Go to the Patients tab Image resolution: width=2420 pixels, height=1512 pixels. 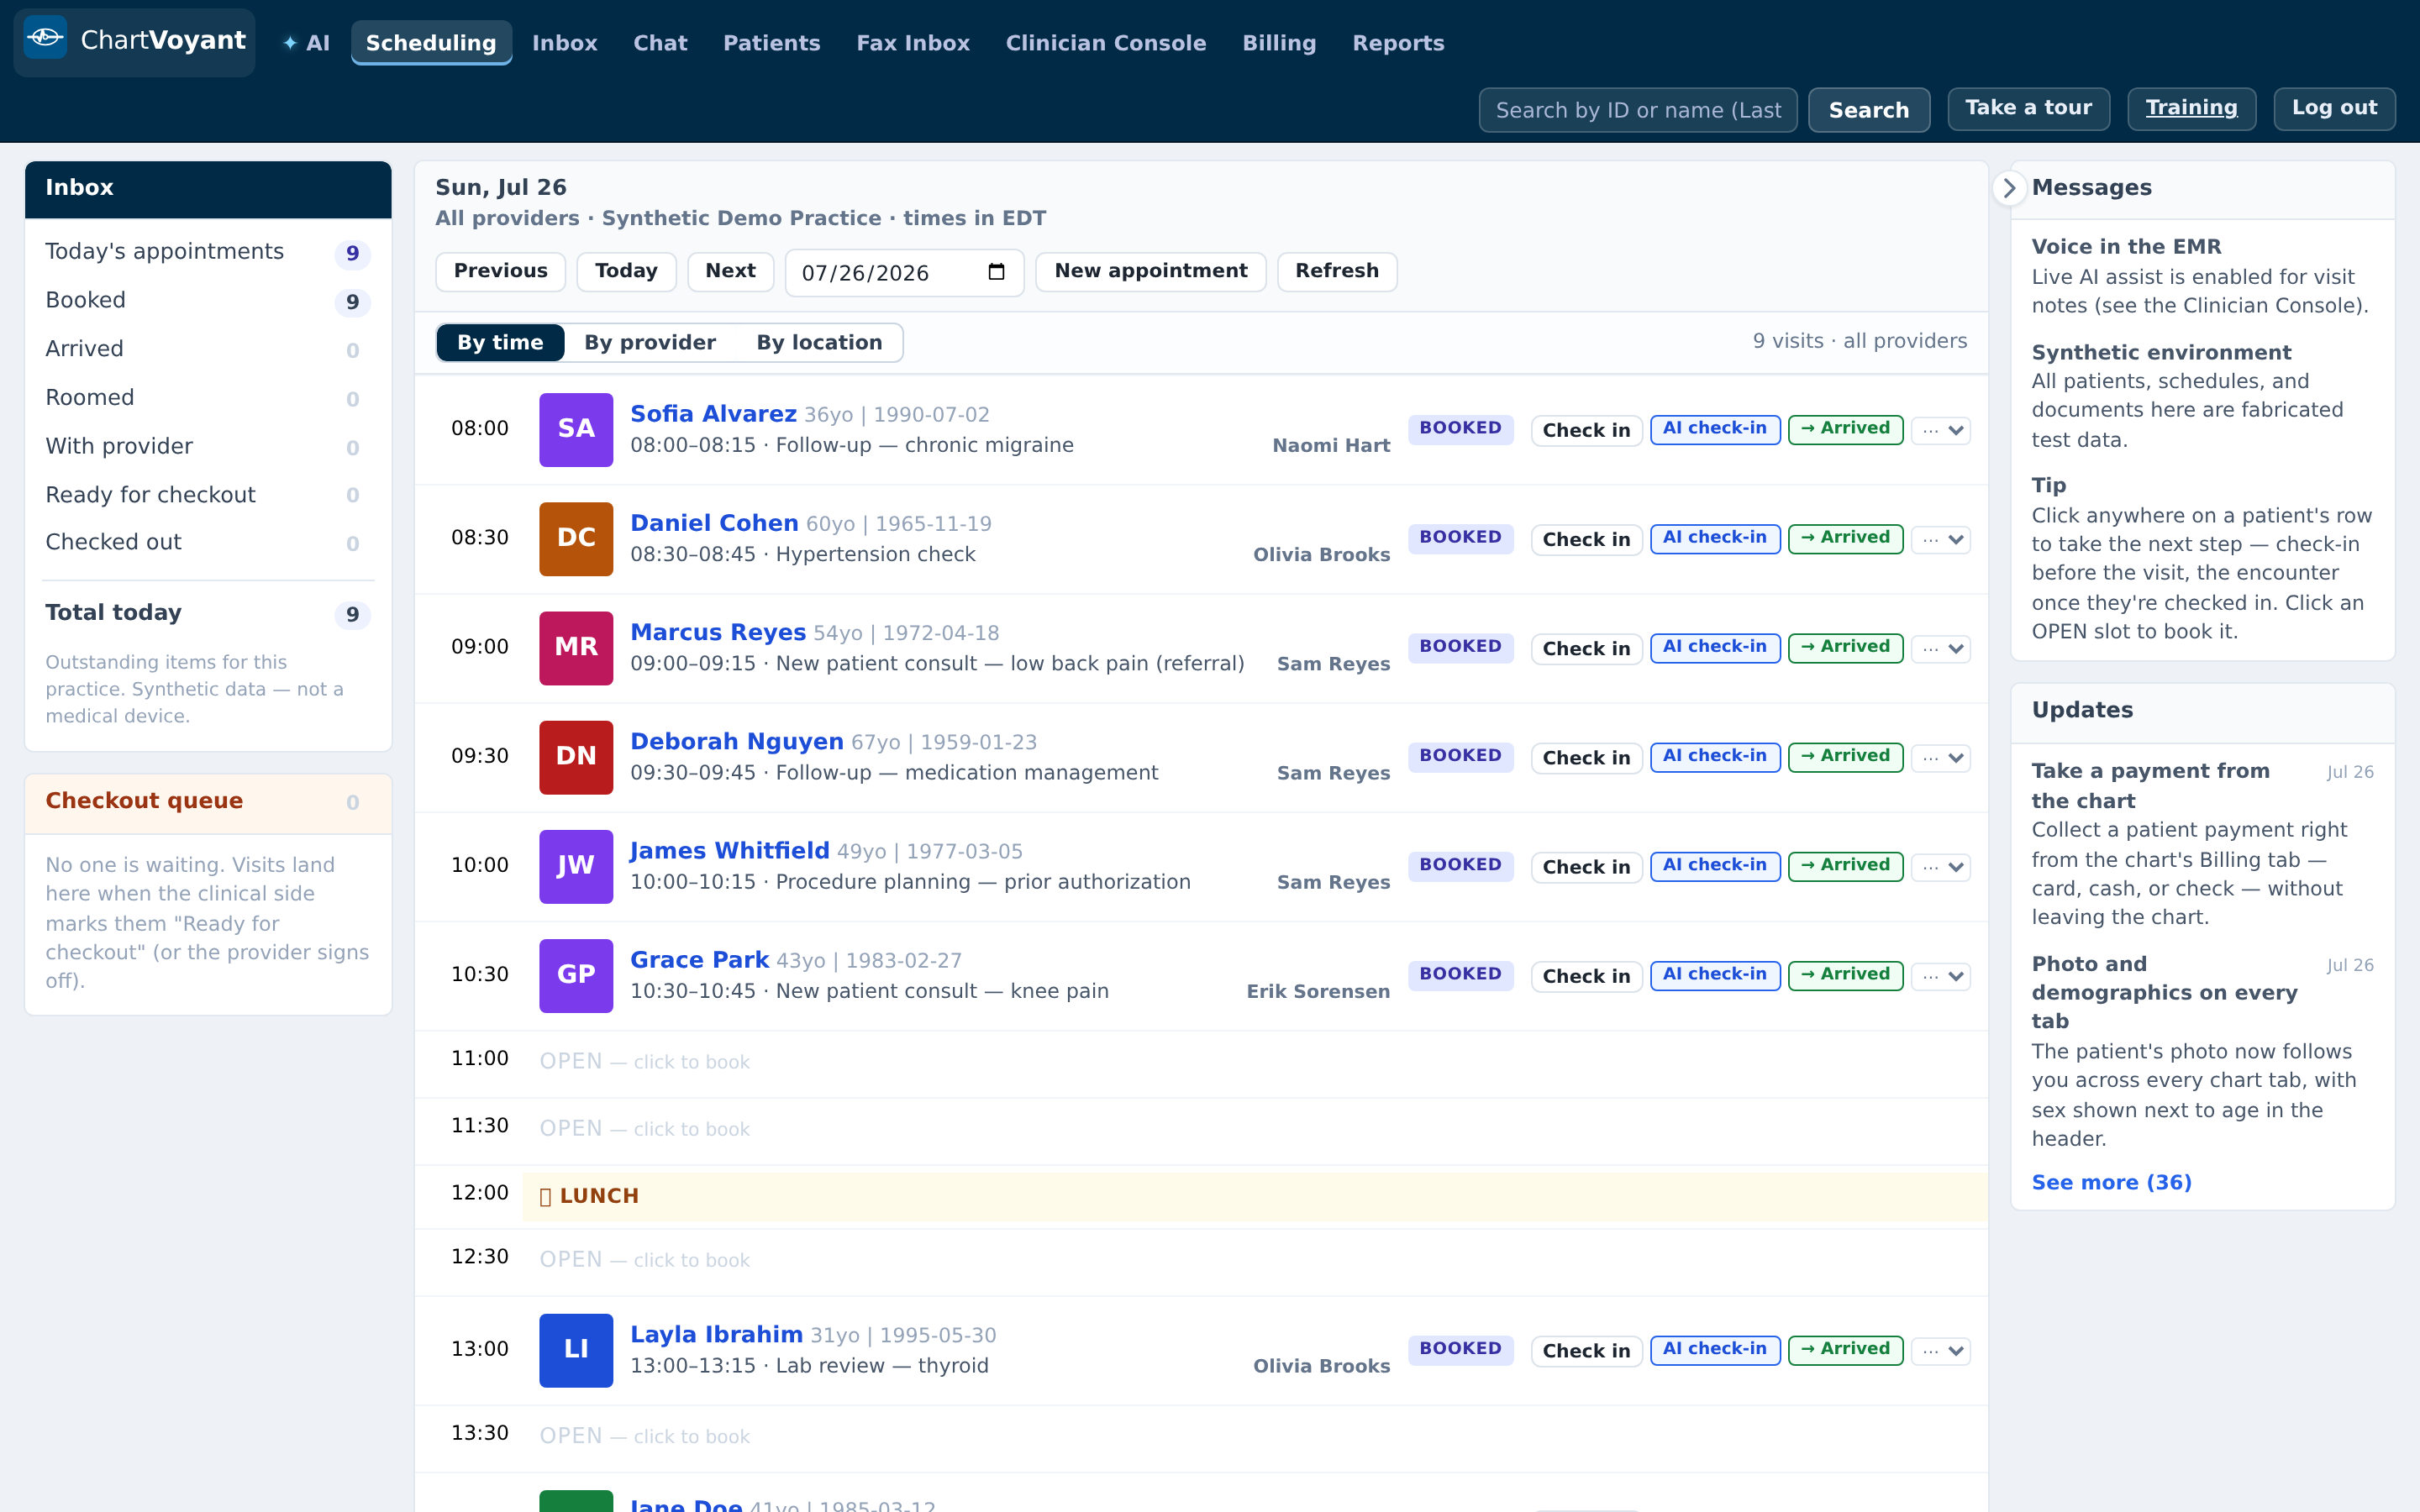click(771, 43)
